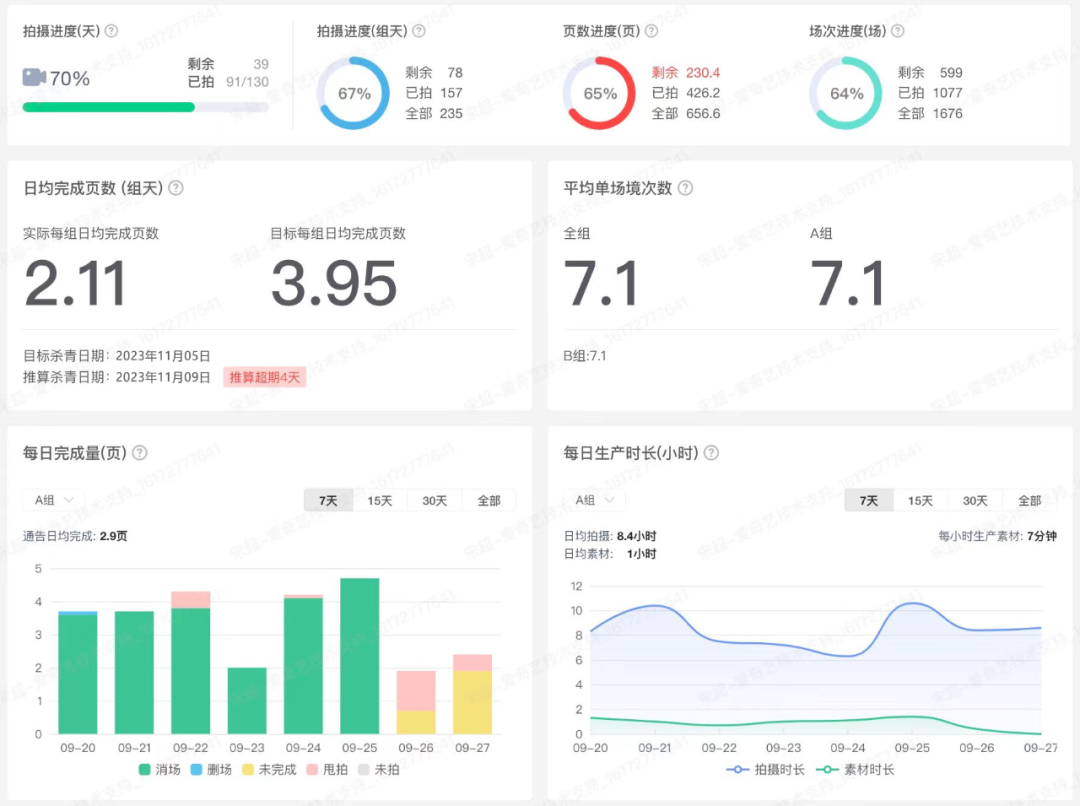
Task: Click help icon next to 场次进度(场)
Action: [897, 31]
